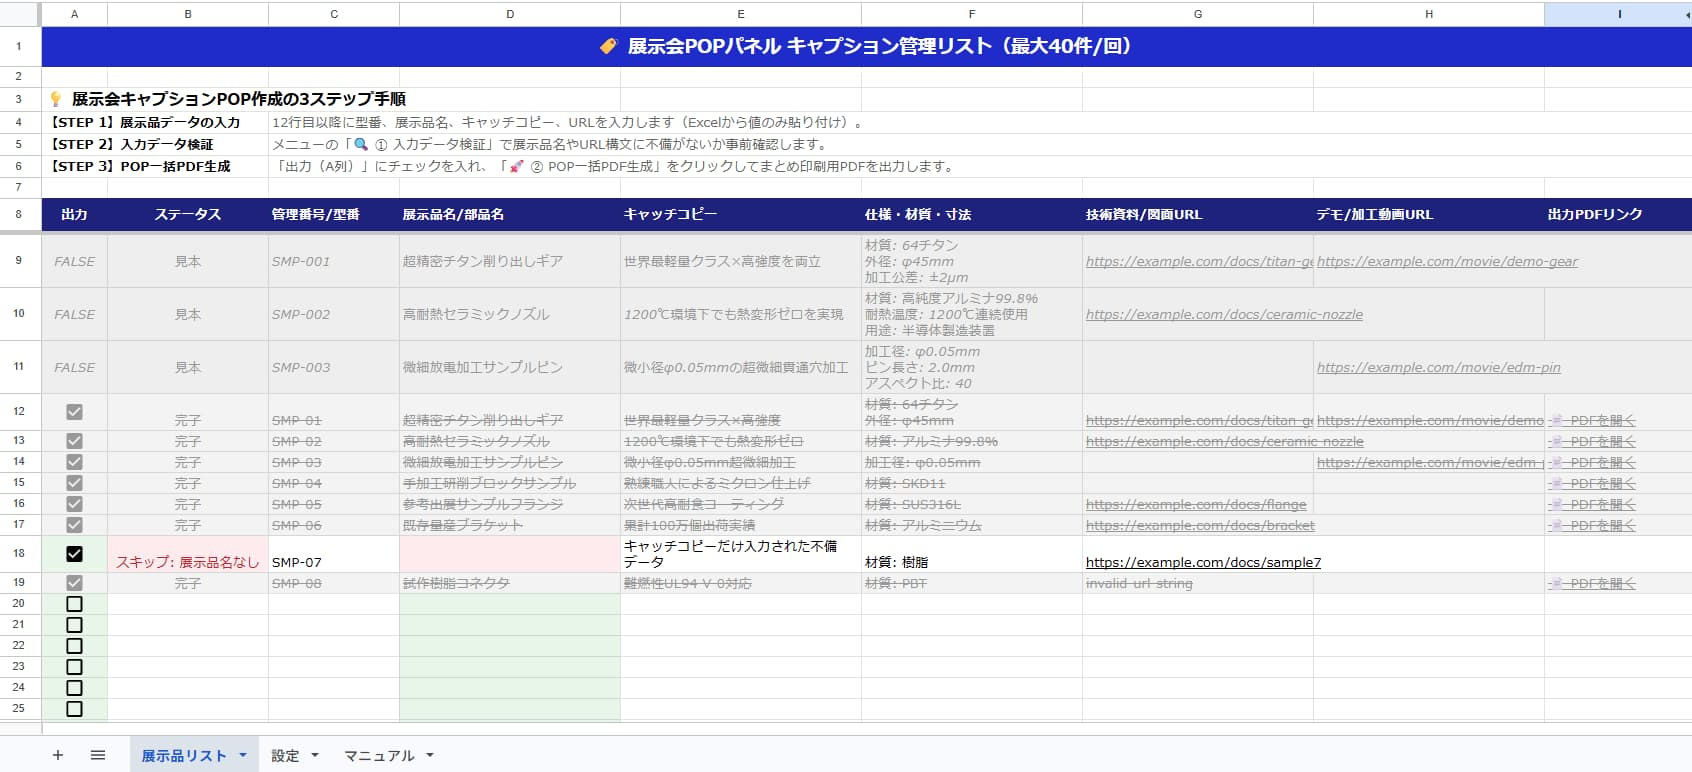Switch to the 設定 sheet tab
The height and width of the screenshot is (772, 1692).
click(285, 756)
